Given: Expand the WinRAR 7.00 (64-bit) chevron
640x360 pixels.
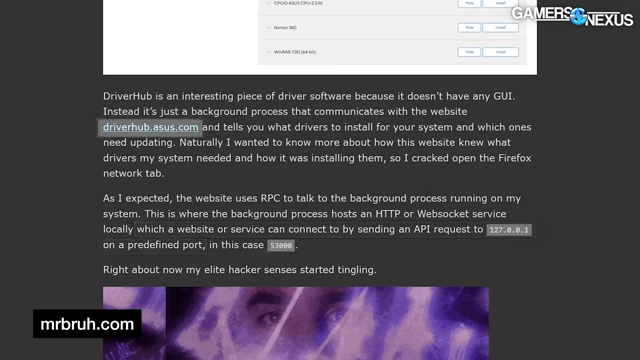Looking at the screenshot, I should pyautogui.click(x=269, y=52).
